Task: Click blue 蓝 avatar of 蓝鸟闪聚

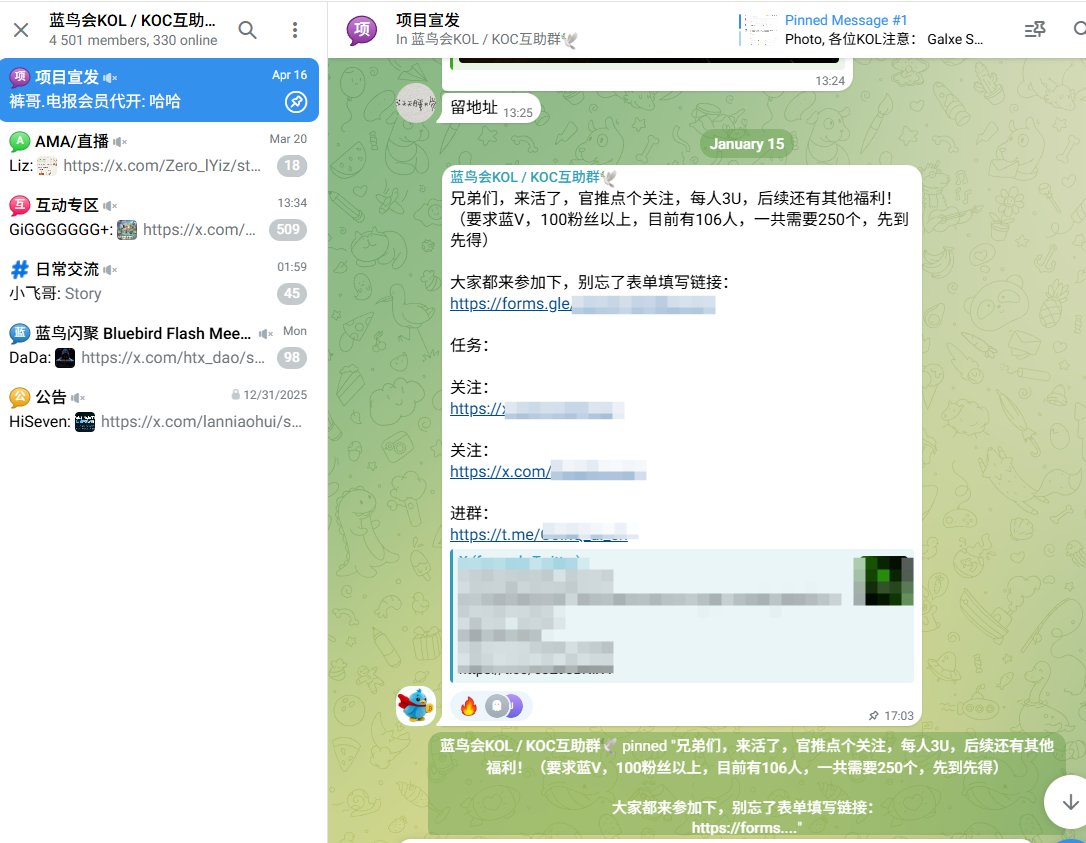Action: [x=19, y=333]
